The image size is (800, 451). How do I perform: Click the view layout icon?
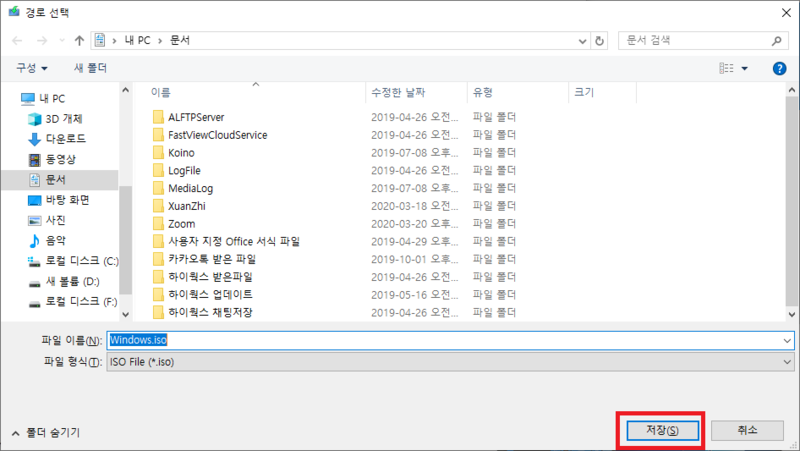click(727, 68)
